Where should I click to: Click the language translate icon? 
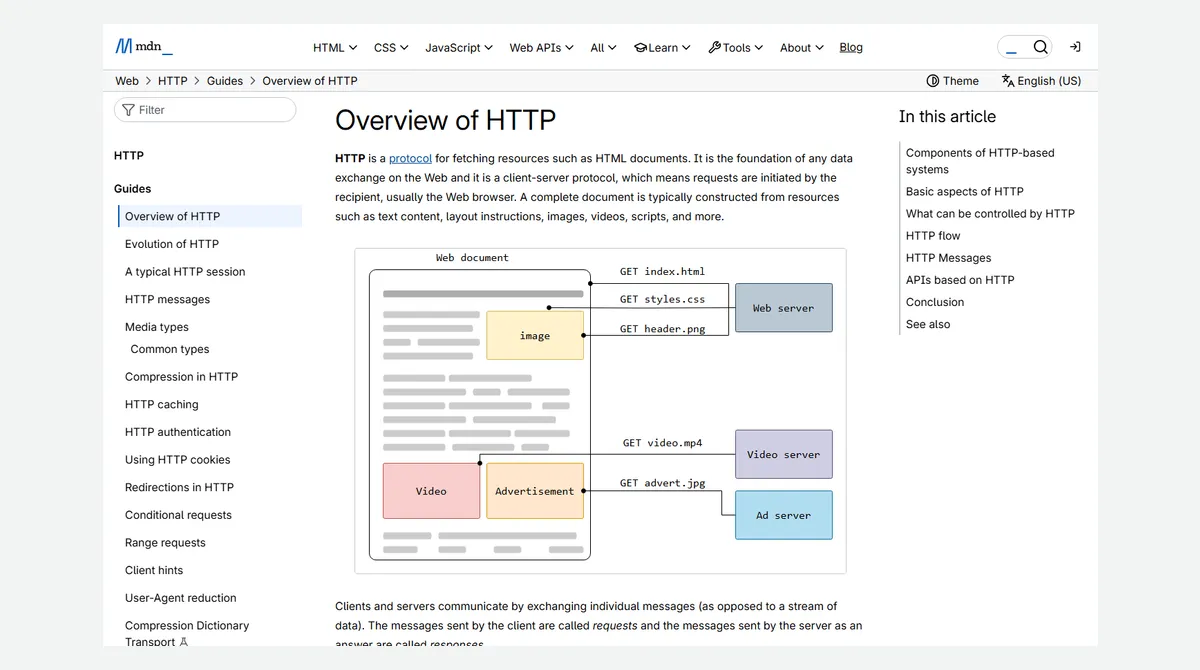(x=1008, y=81)
